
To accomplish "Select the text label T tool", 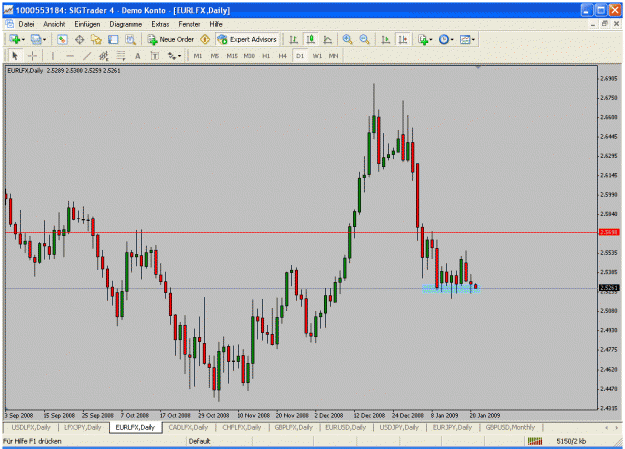I will pos(155,56).
